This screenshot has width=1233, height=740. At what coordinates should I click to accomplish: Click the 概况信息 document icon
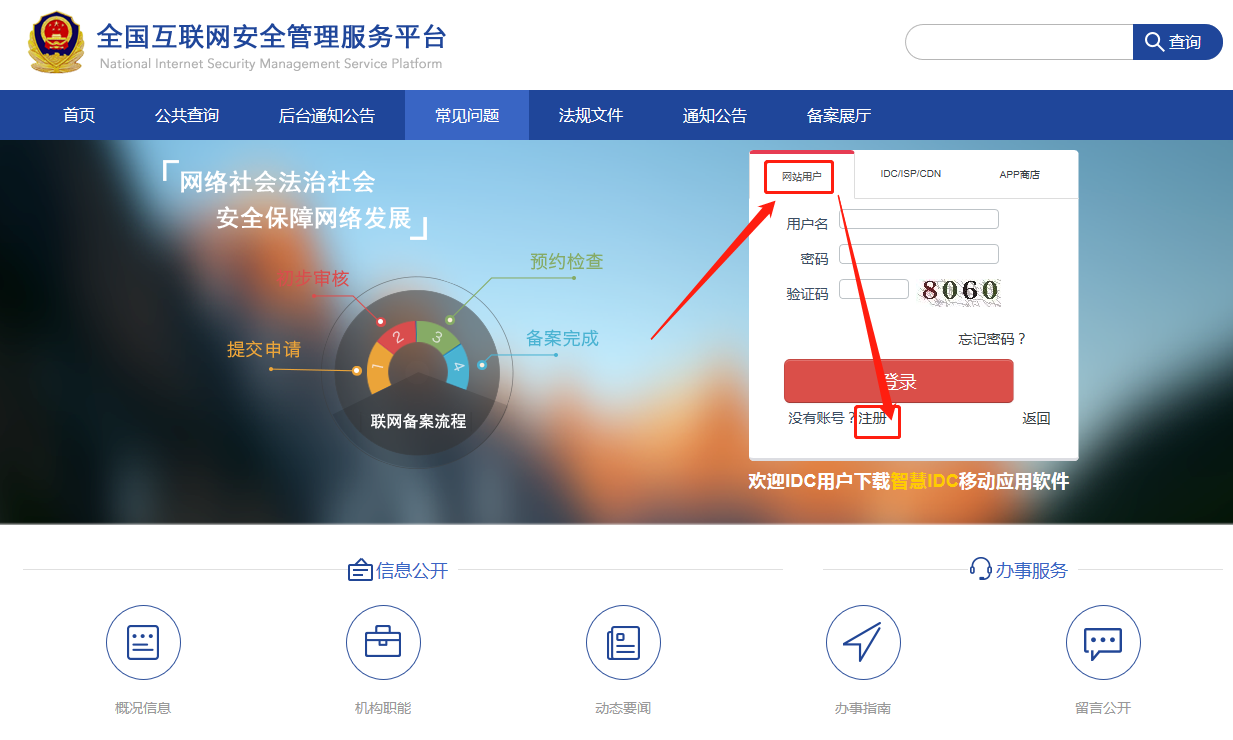click(143, 642)
